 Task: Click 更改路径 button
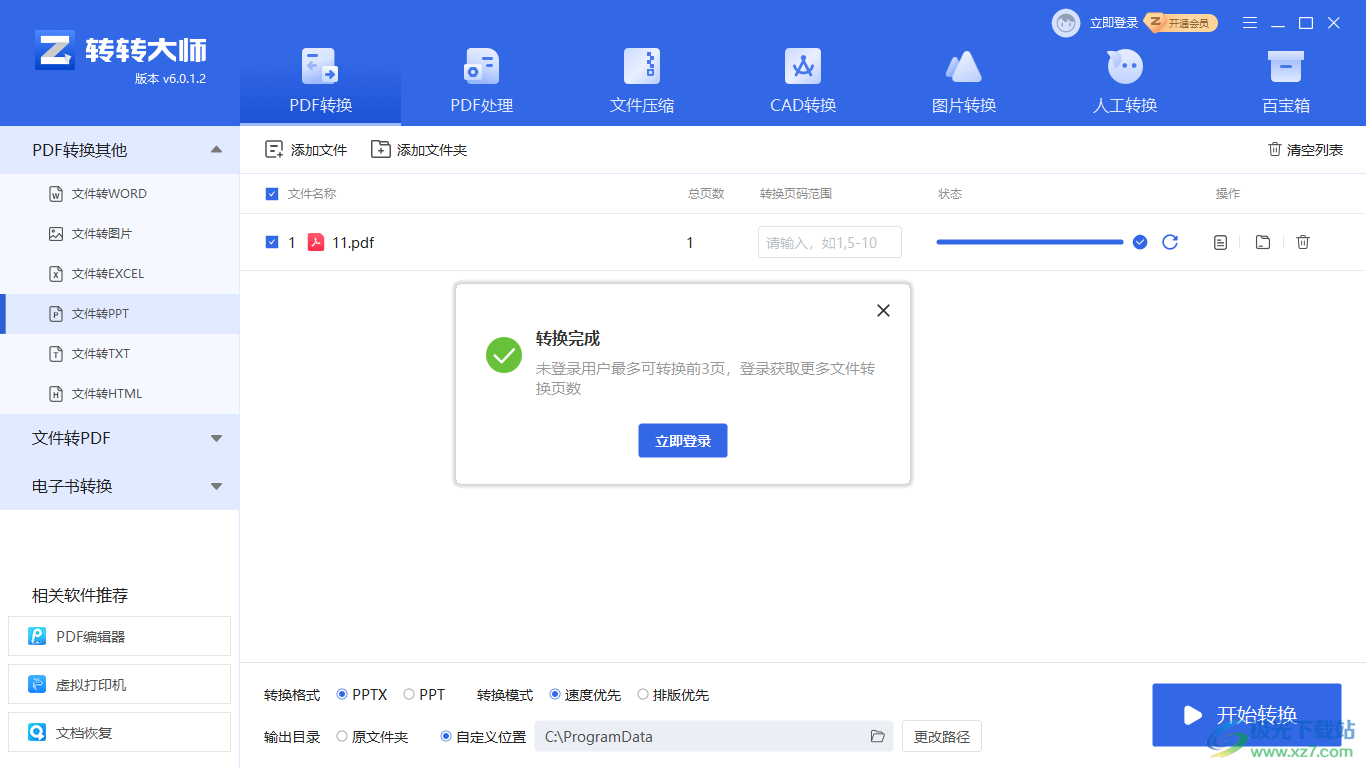click(x=942, y=737)
